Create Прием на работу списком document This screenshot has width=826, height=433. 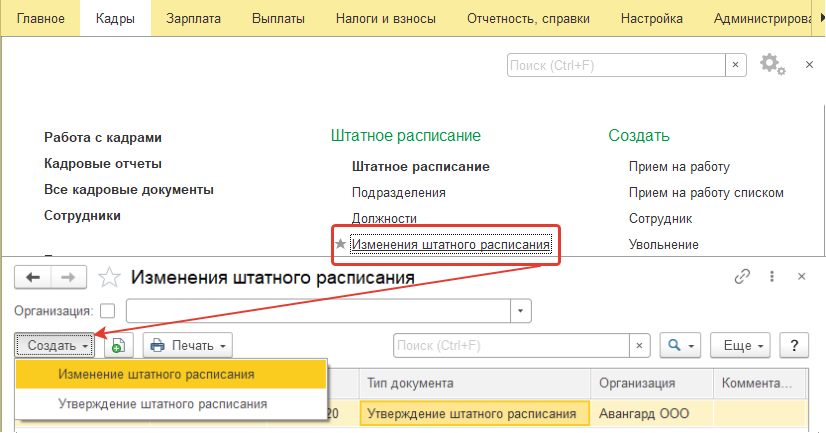pos(706,192)
